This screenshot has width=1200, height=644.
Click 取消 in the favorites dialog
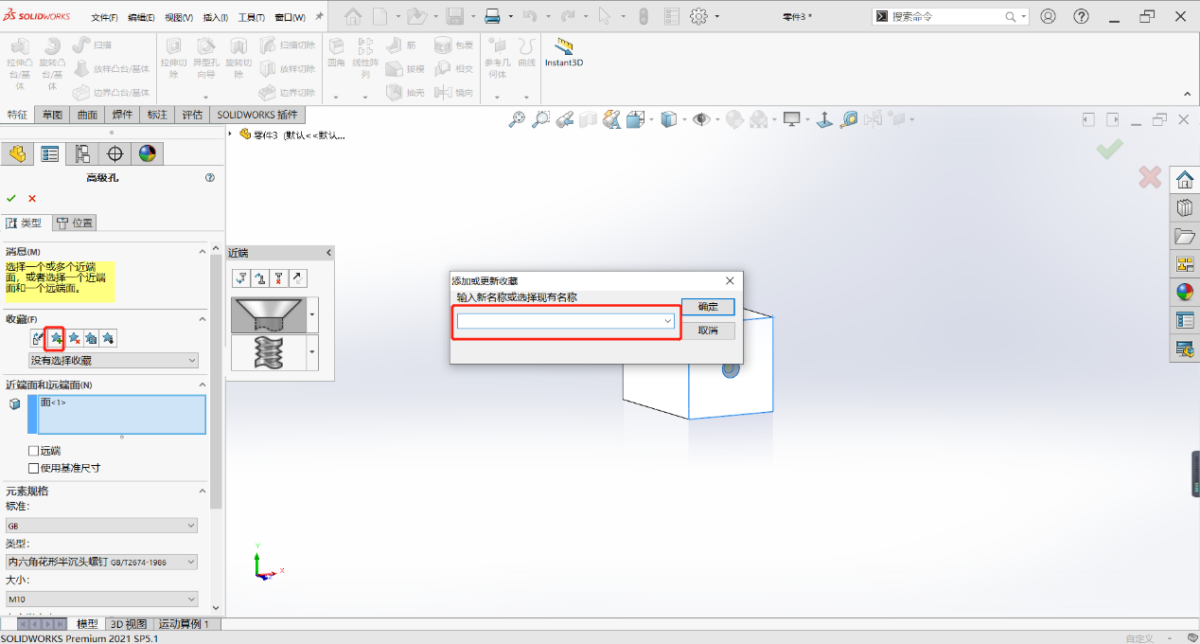click(x=708, y=330)
